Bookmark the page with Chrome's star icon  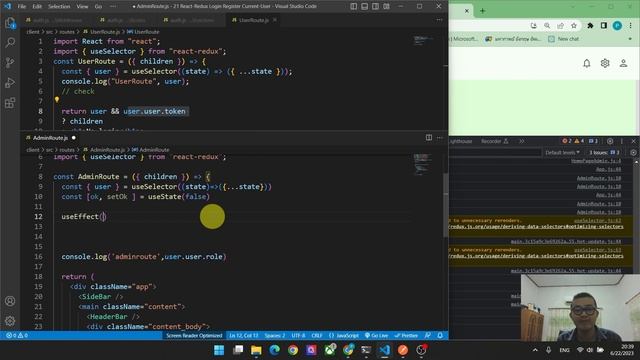pyautogui.click(x=574, y=26)
